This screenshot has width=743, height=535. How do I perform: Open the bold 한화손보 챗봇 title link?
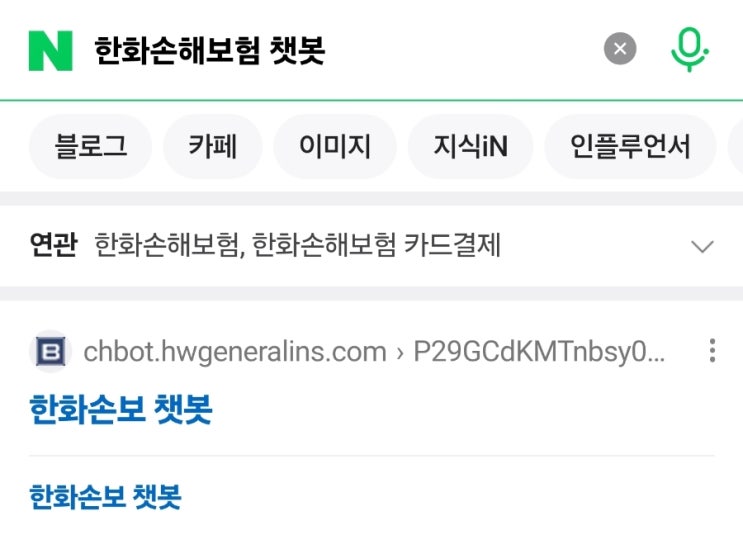pyautogui.click(x=121, y=409)
